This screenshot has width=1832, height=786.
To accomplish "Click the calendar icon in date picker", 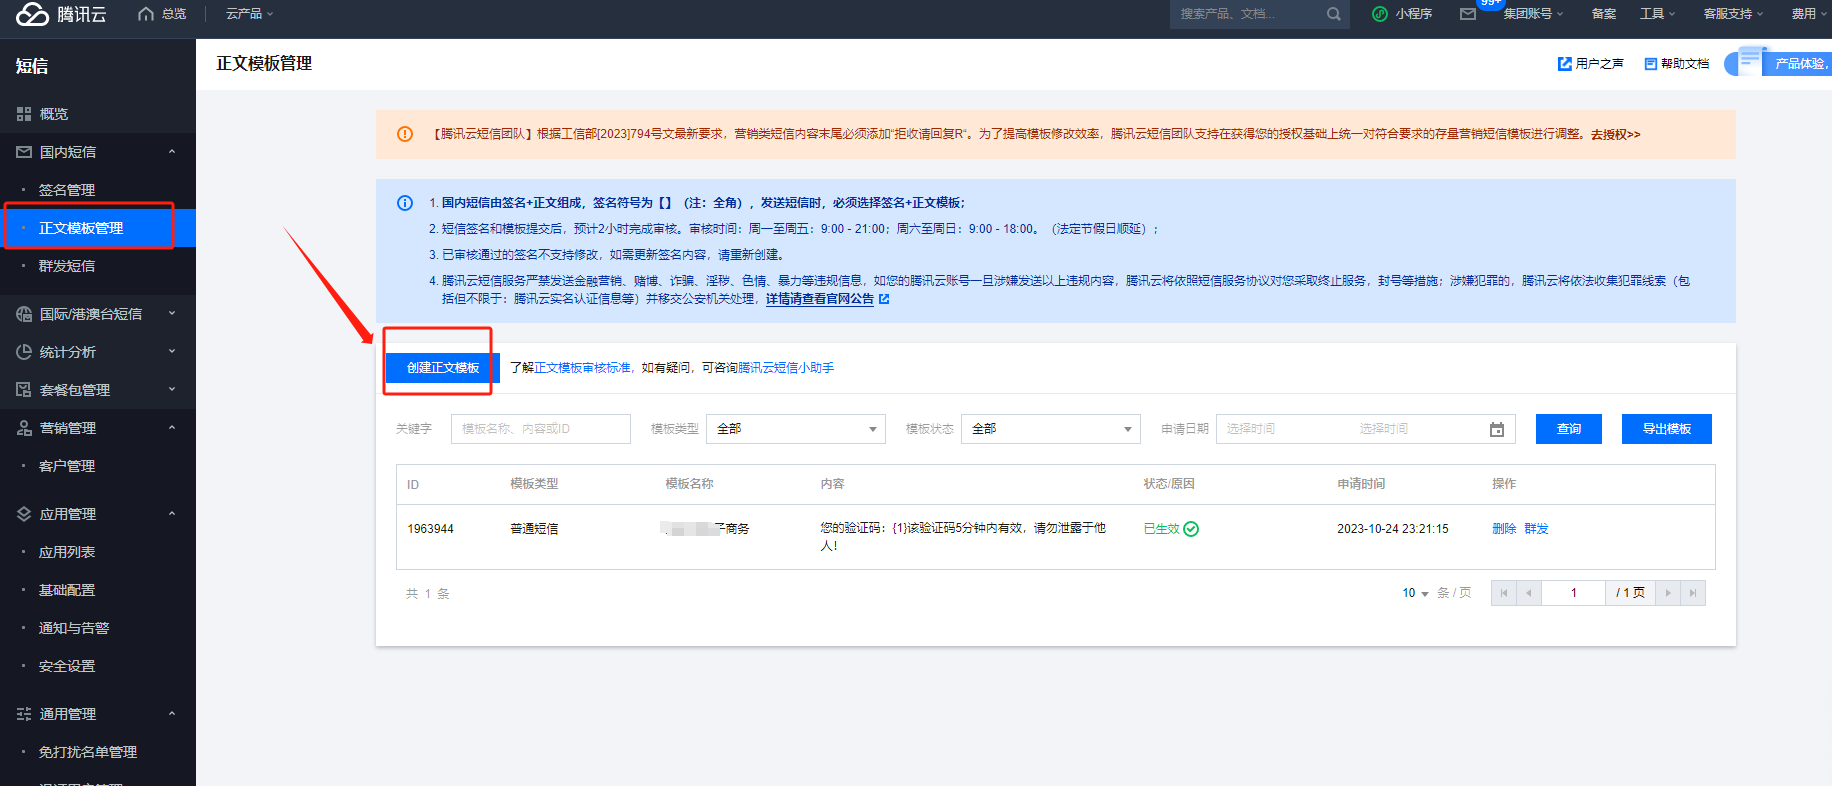I will pos(1497,429).
